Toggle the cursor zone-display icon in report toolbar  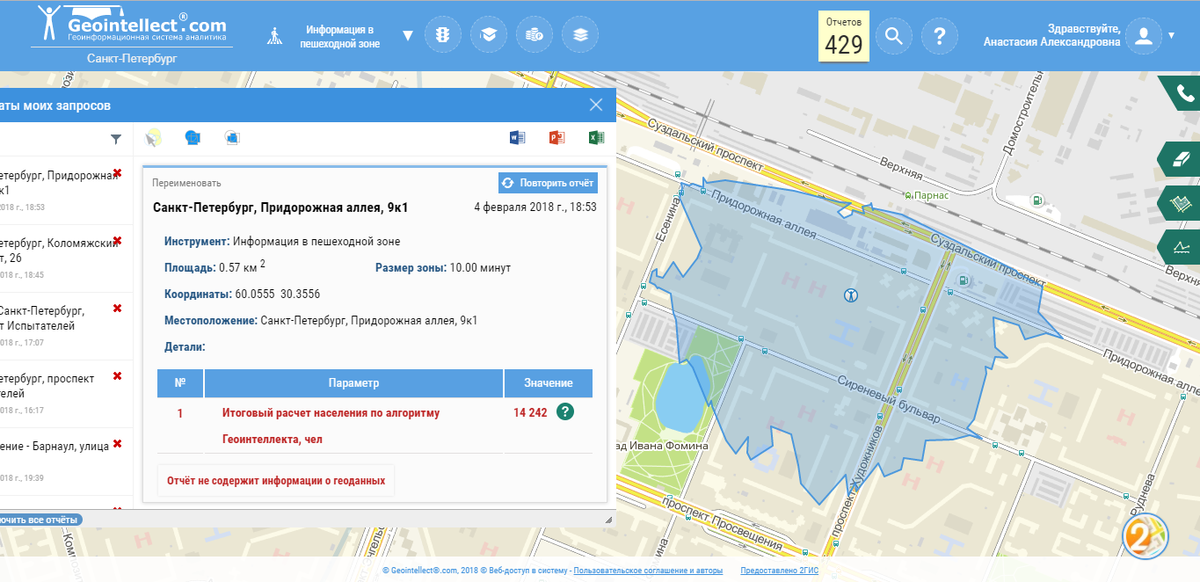[x=152, y=137]
